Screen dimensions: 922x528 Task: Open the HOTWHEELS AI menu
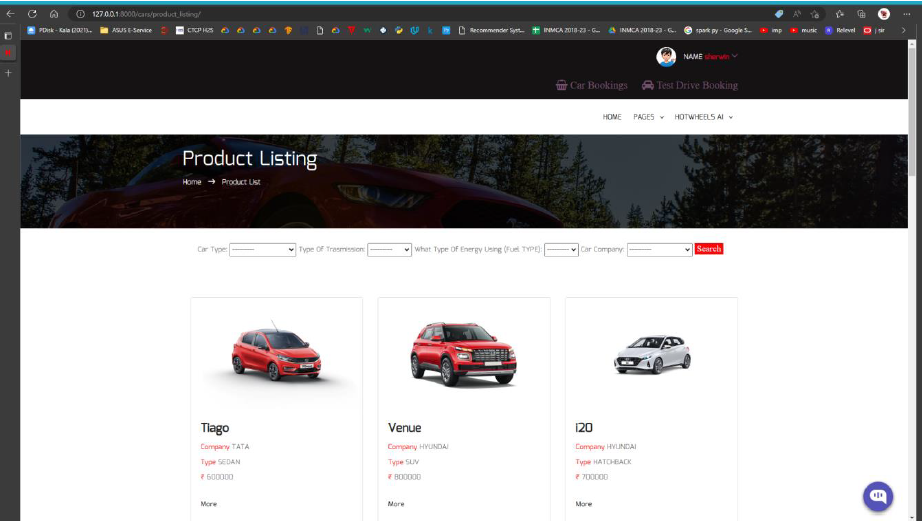coord(703,117)
